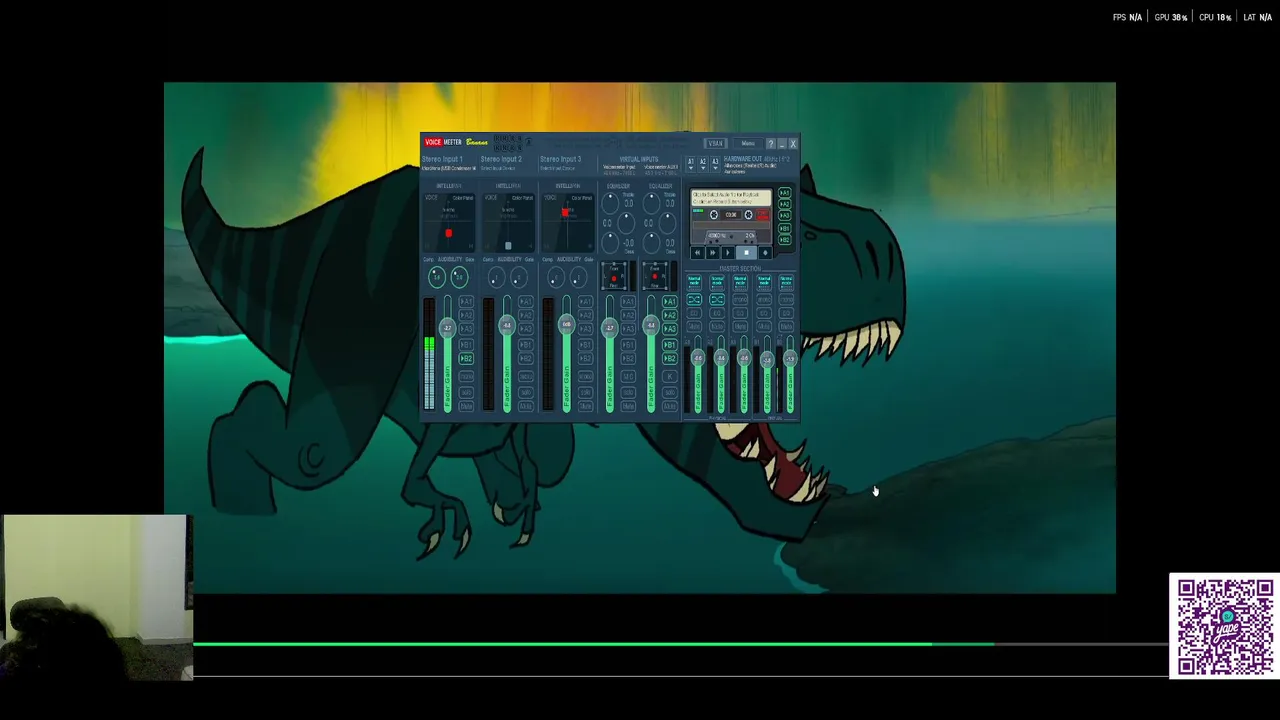Screen dimensions: 1280x720
Task: Click the webcam overlay thumbnail
Action: [96, 598]
